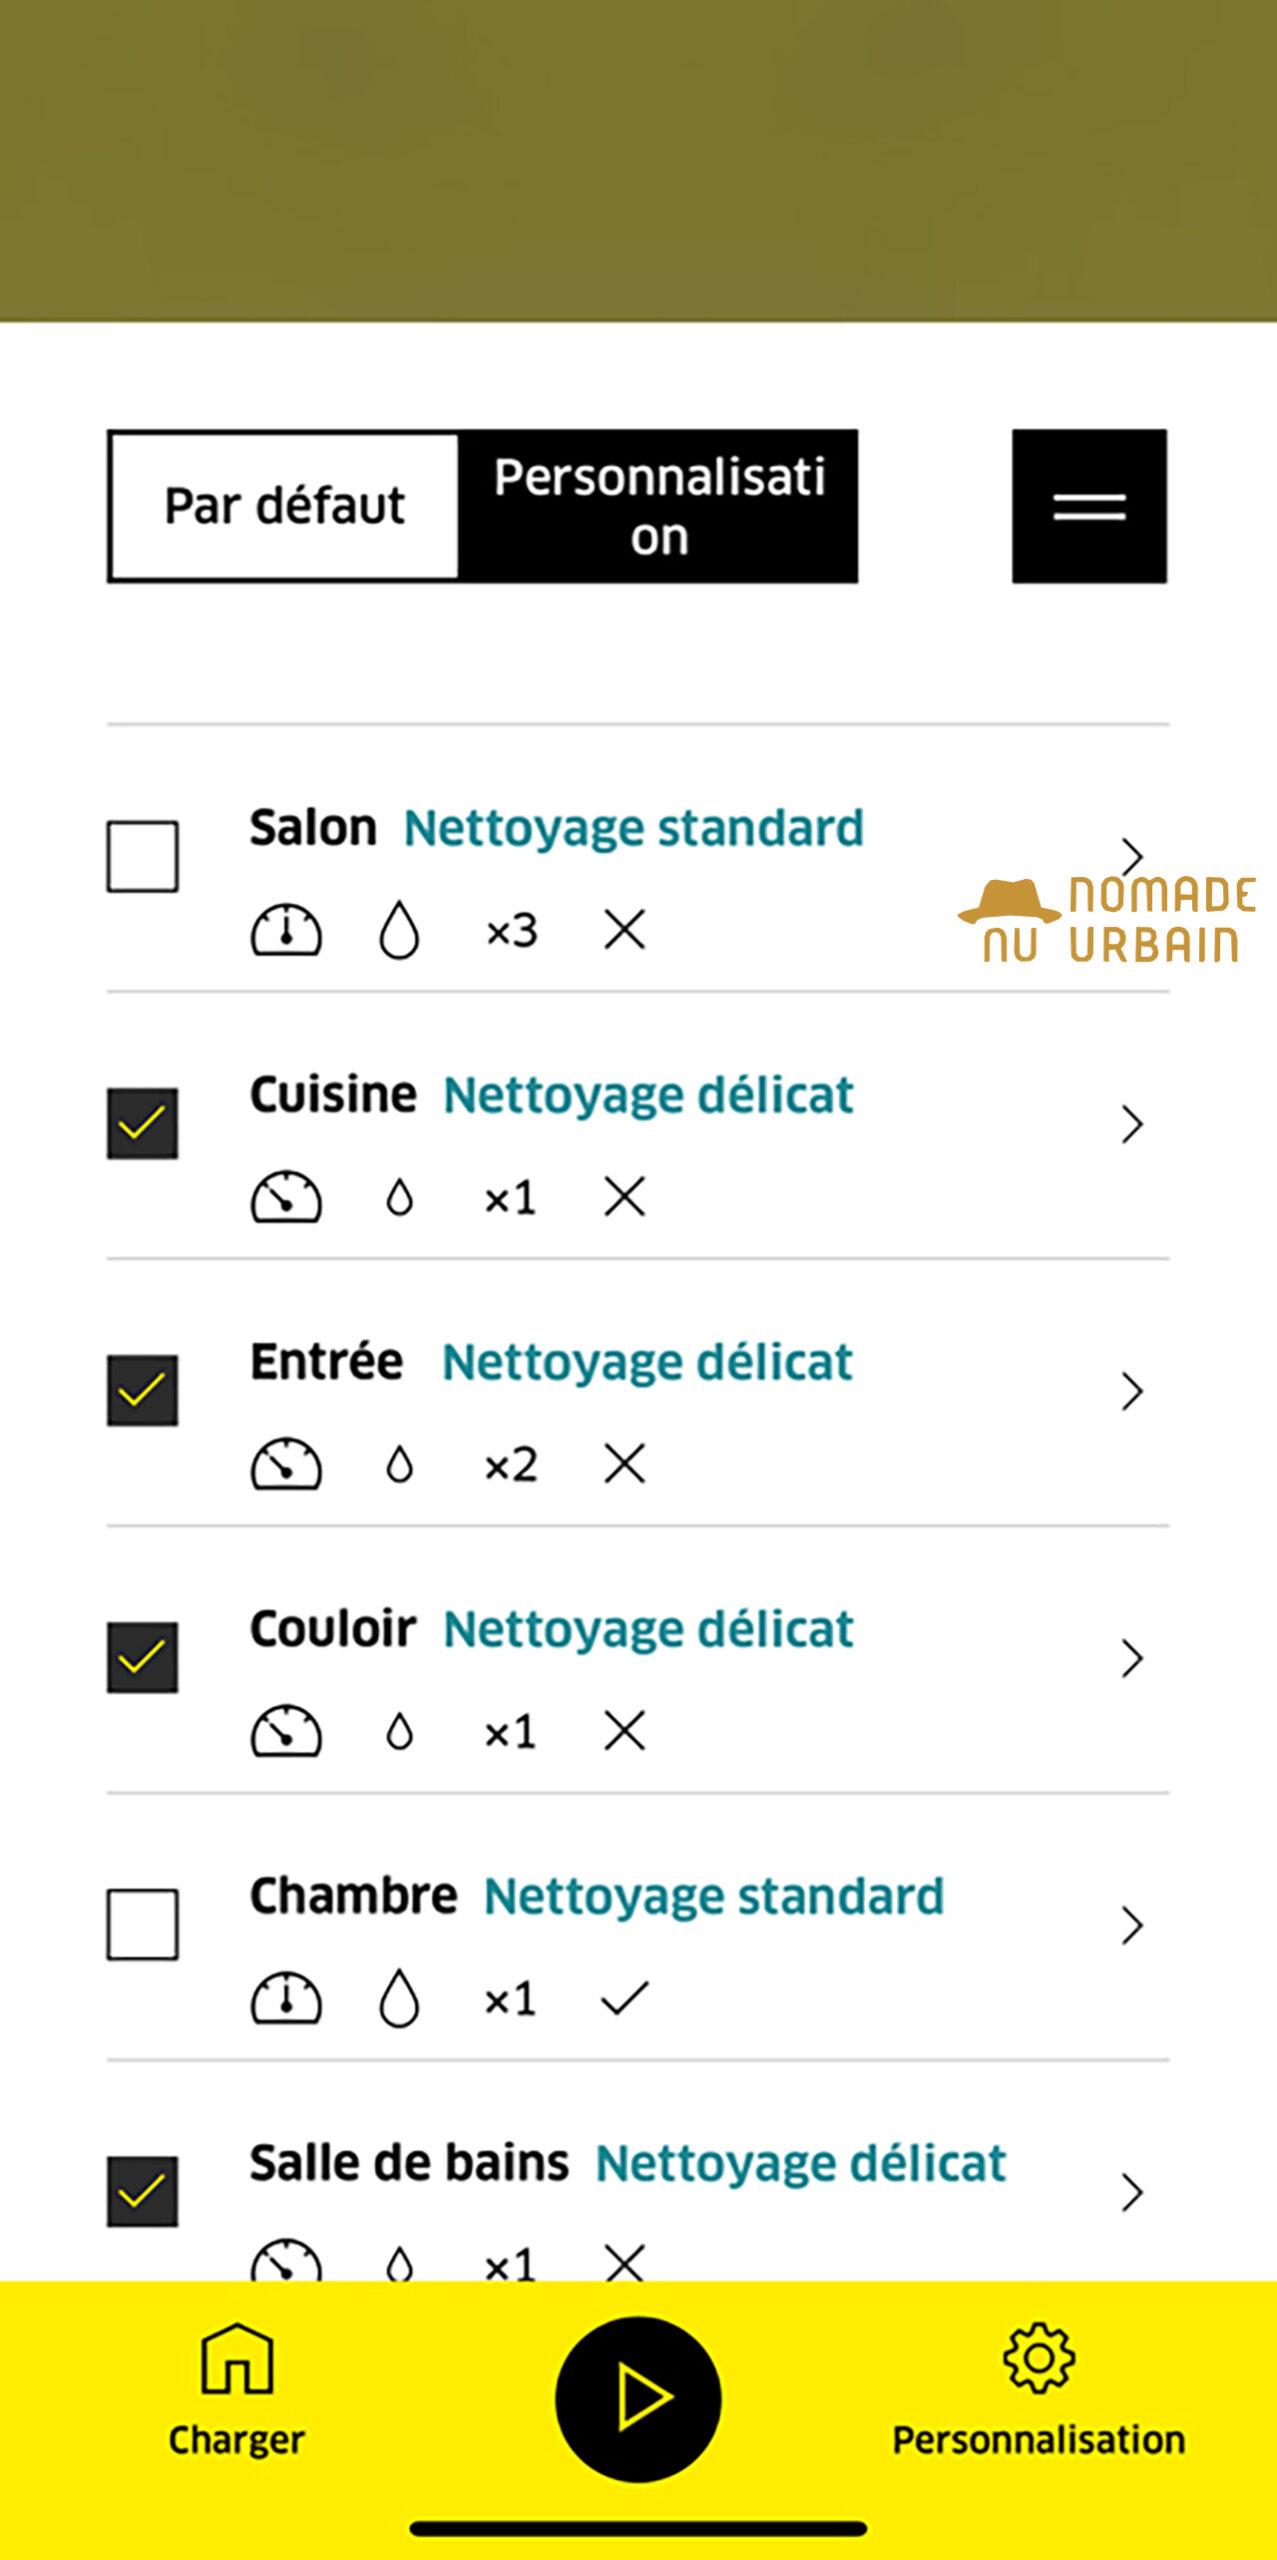The height and width of the screenshot is (2560, 1277).
Task: Expand the Cuisine room settings chevron
Action: click(x=1132, y=1124)
